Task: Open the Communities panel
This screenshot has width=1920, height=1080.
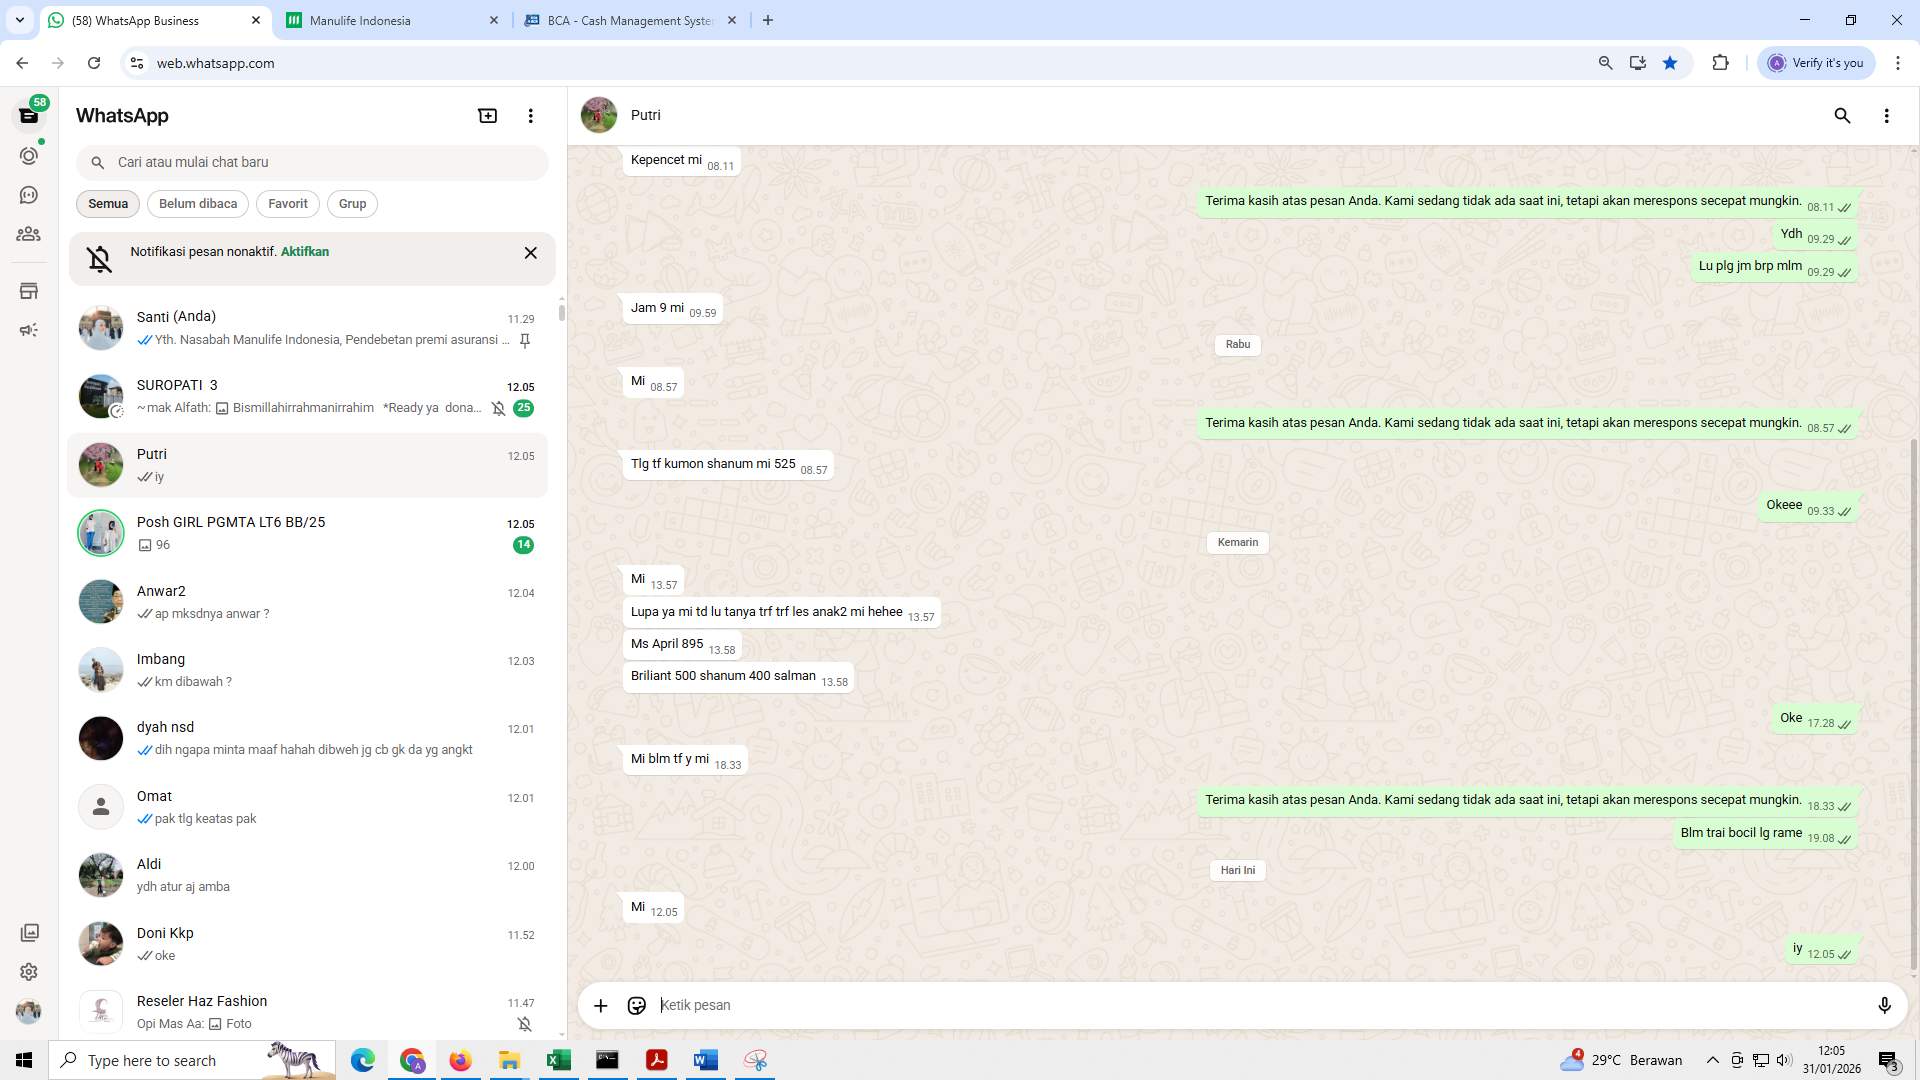Action: (29, 234)
